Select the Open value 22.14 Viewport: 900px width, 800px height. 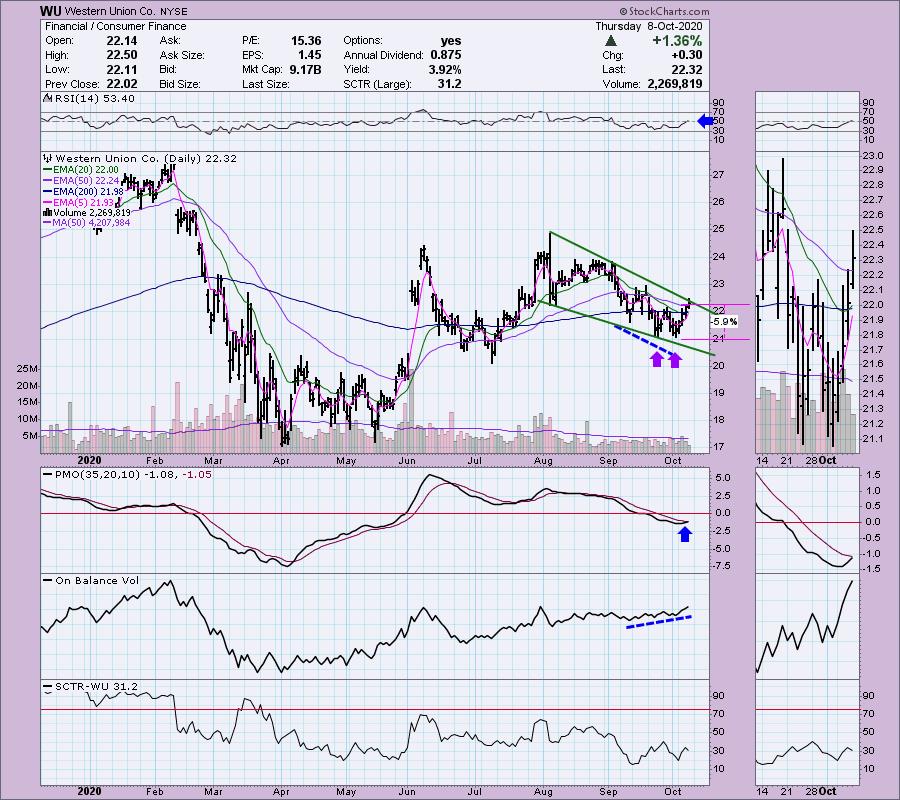[122, 41]
